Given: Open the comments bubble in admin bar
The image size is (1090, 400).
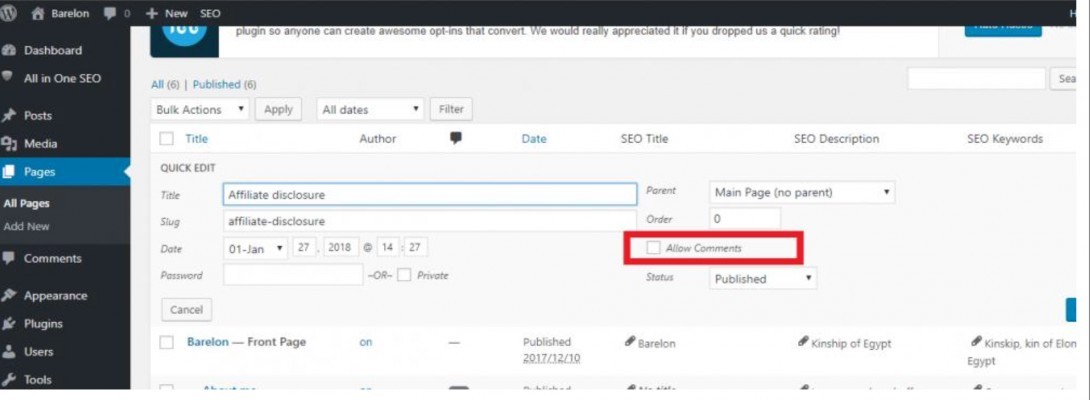Looking at the screenshot, I should tap(111, 14).
